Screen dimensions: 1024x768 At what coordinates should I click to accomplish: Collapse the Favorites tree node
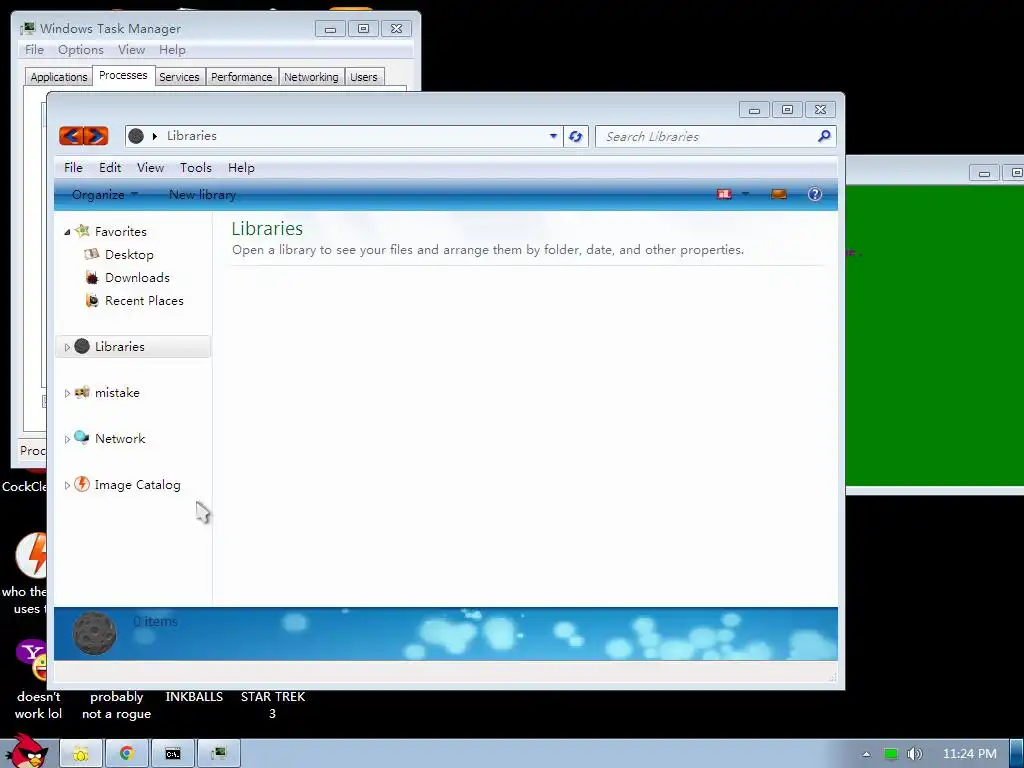click(x=67, y=232)
